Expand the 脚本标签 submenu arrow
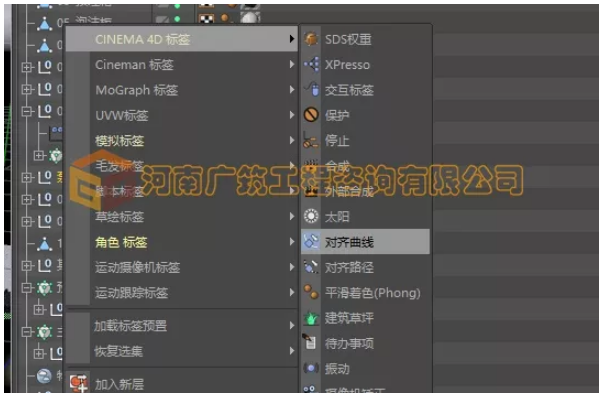 292,191
